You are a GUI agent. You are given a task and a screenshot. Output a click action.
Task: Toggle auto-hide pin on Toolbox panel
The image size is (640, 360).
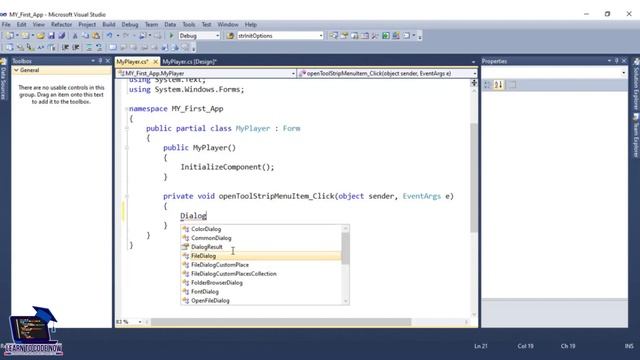[x=100, y=61]
